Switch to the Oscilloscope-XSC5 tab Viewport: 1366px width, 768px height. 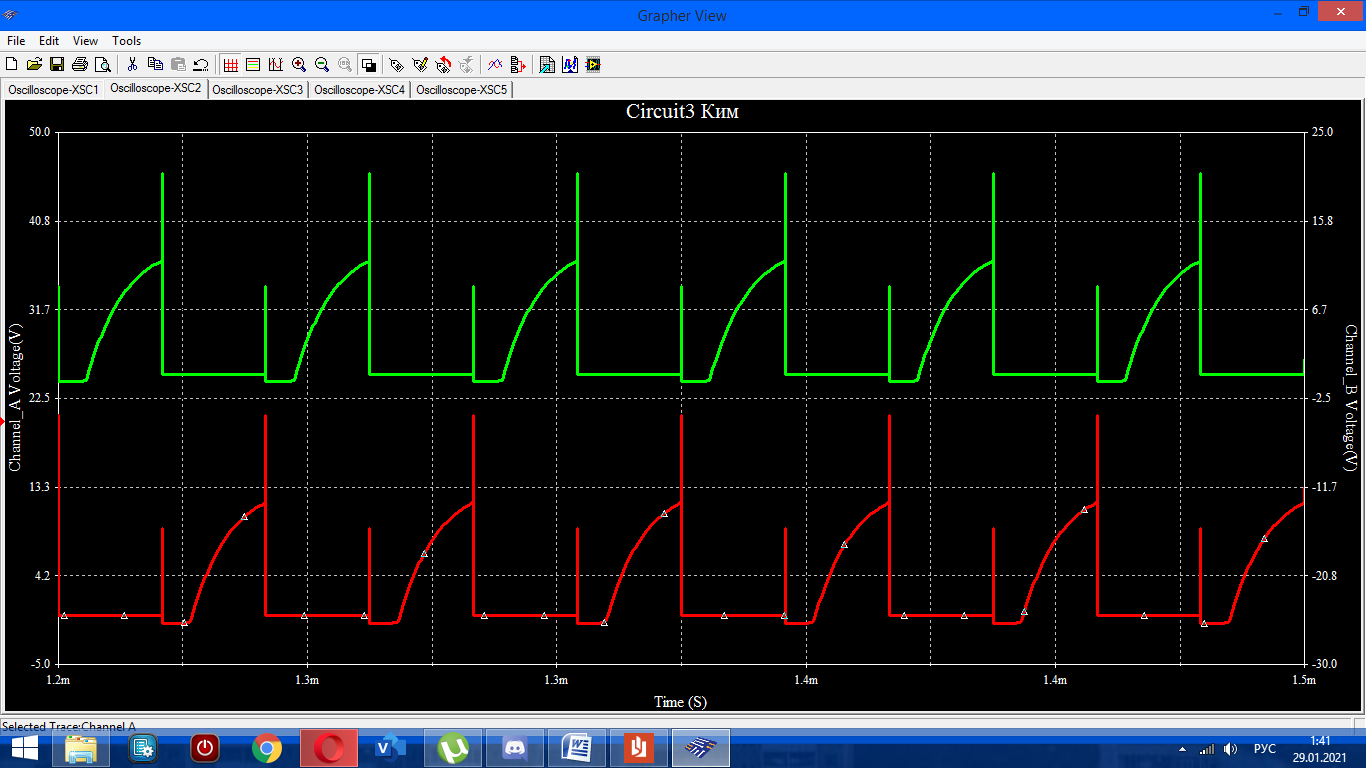(462, 90)
